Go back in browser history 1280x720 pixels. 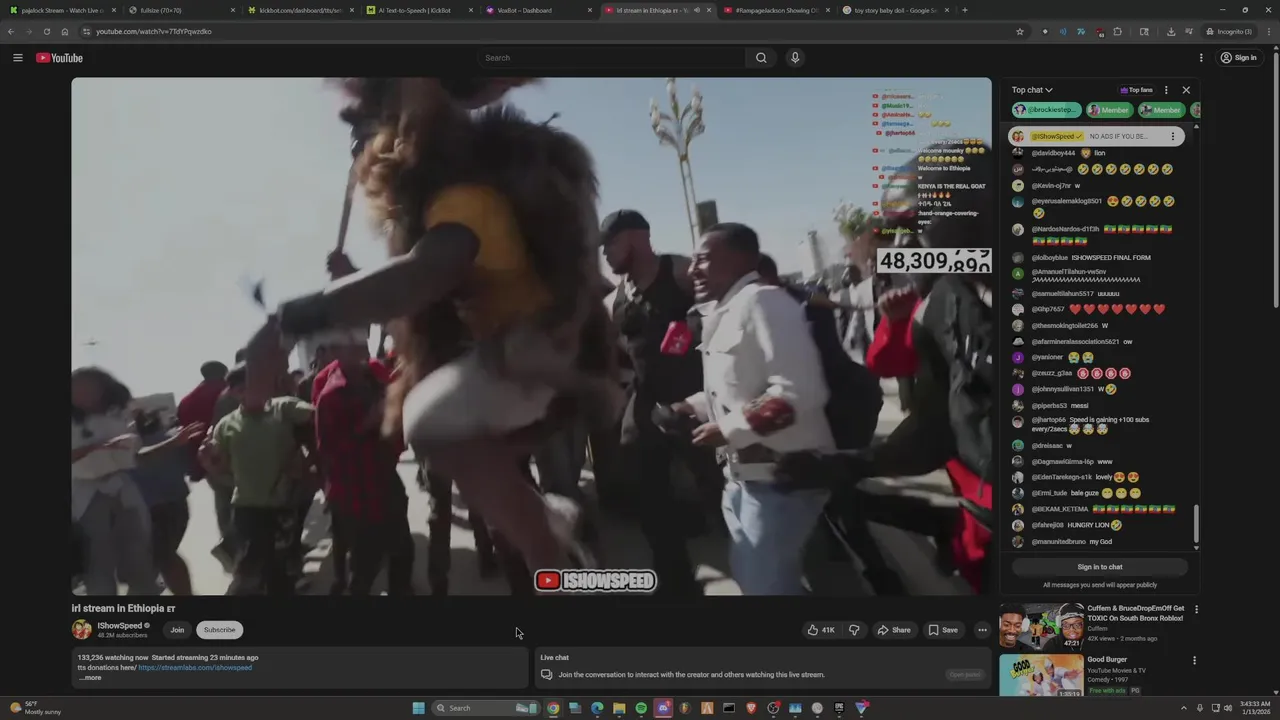(11, 31)
